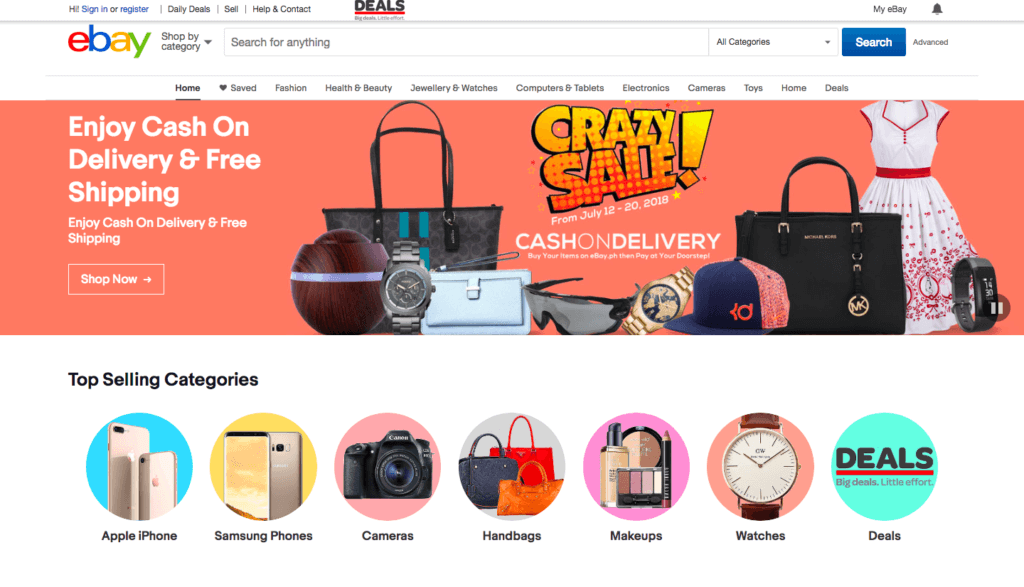Choose the Makeups category circle
This screenshot has width=1024, height=587.
(636, 466)
